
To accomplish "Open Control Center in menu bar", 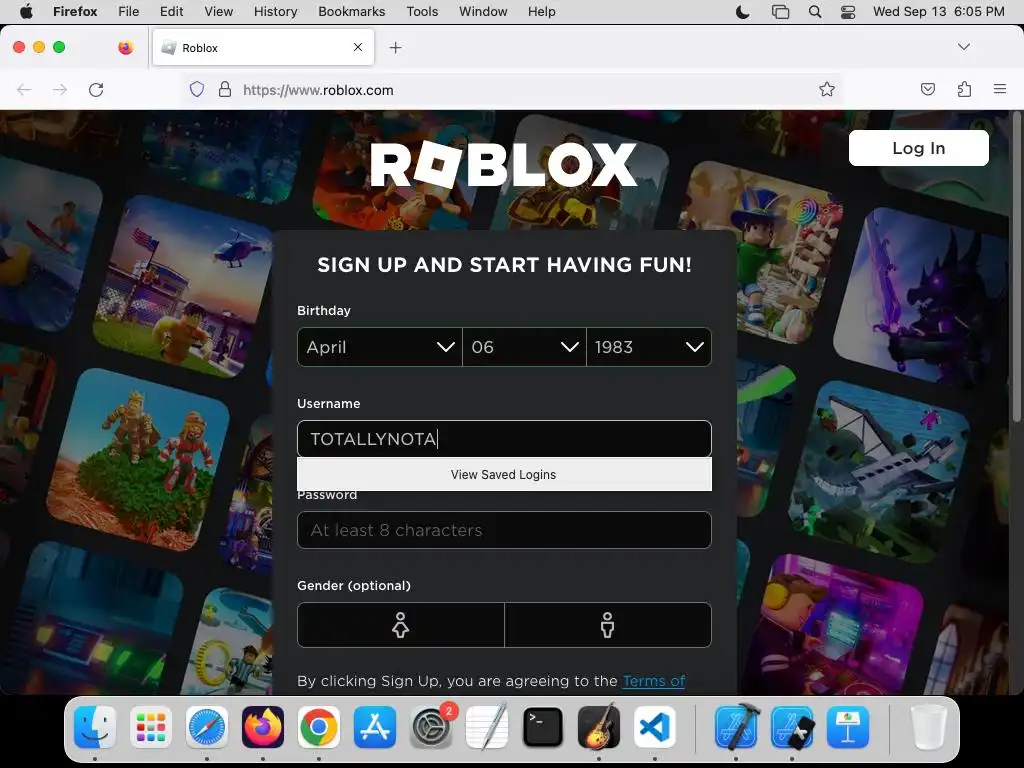I will pyautogui.click(x=848, y=11).
